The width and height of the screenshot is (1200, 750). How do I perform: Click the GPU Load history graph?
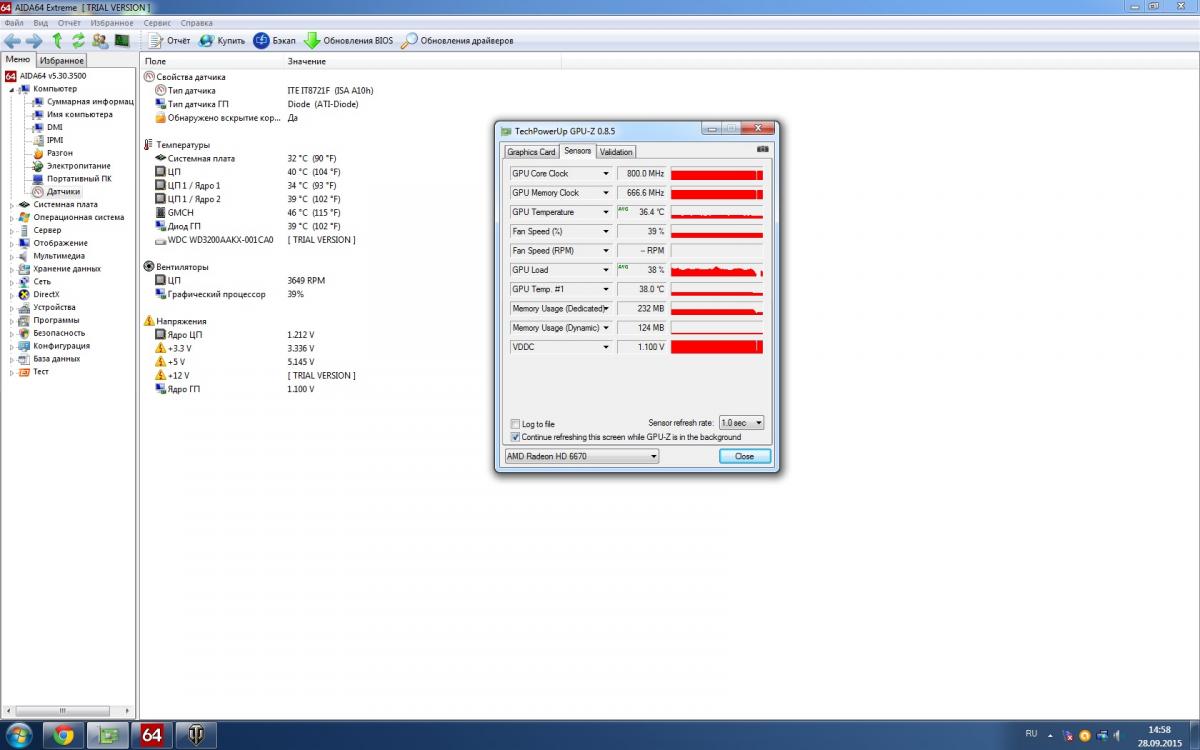[x=717, y=270]
